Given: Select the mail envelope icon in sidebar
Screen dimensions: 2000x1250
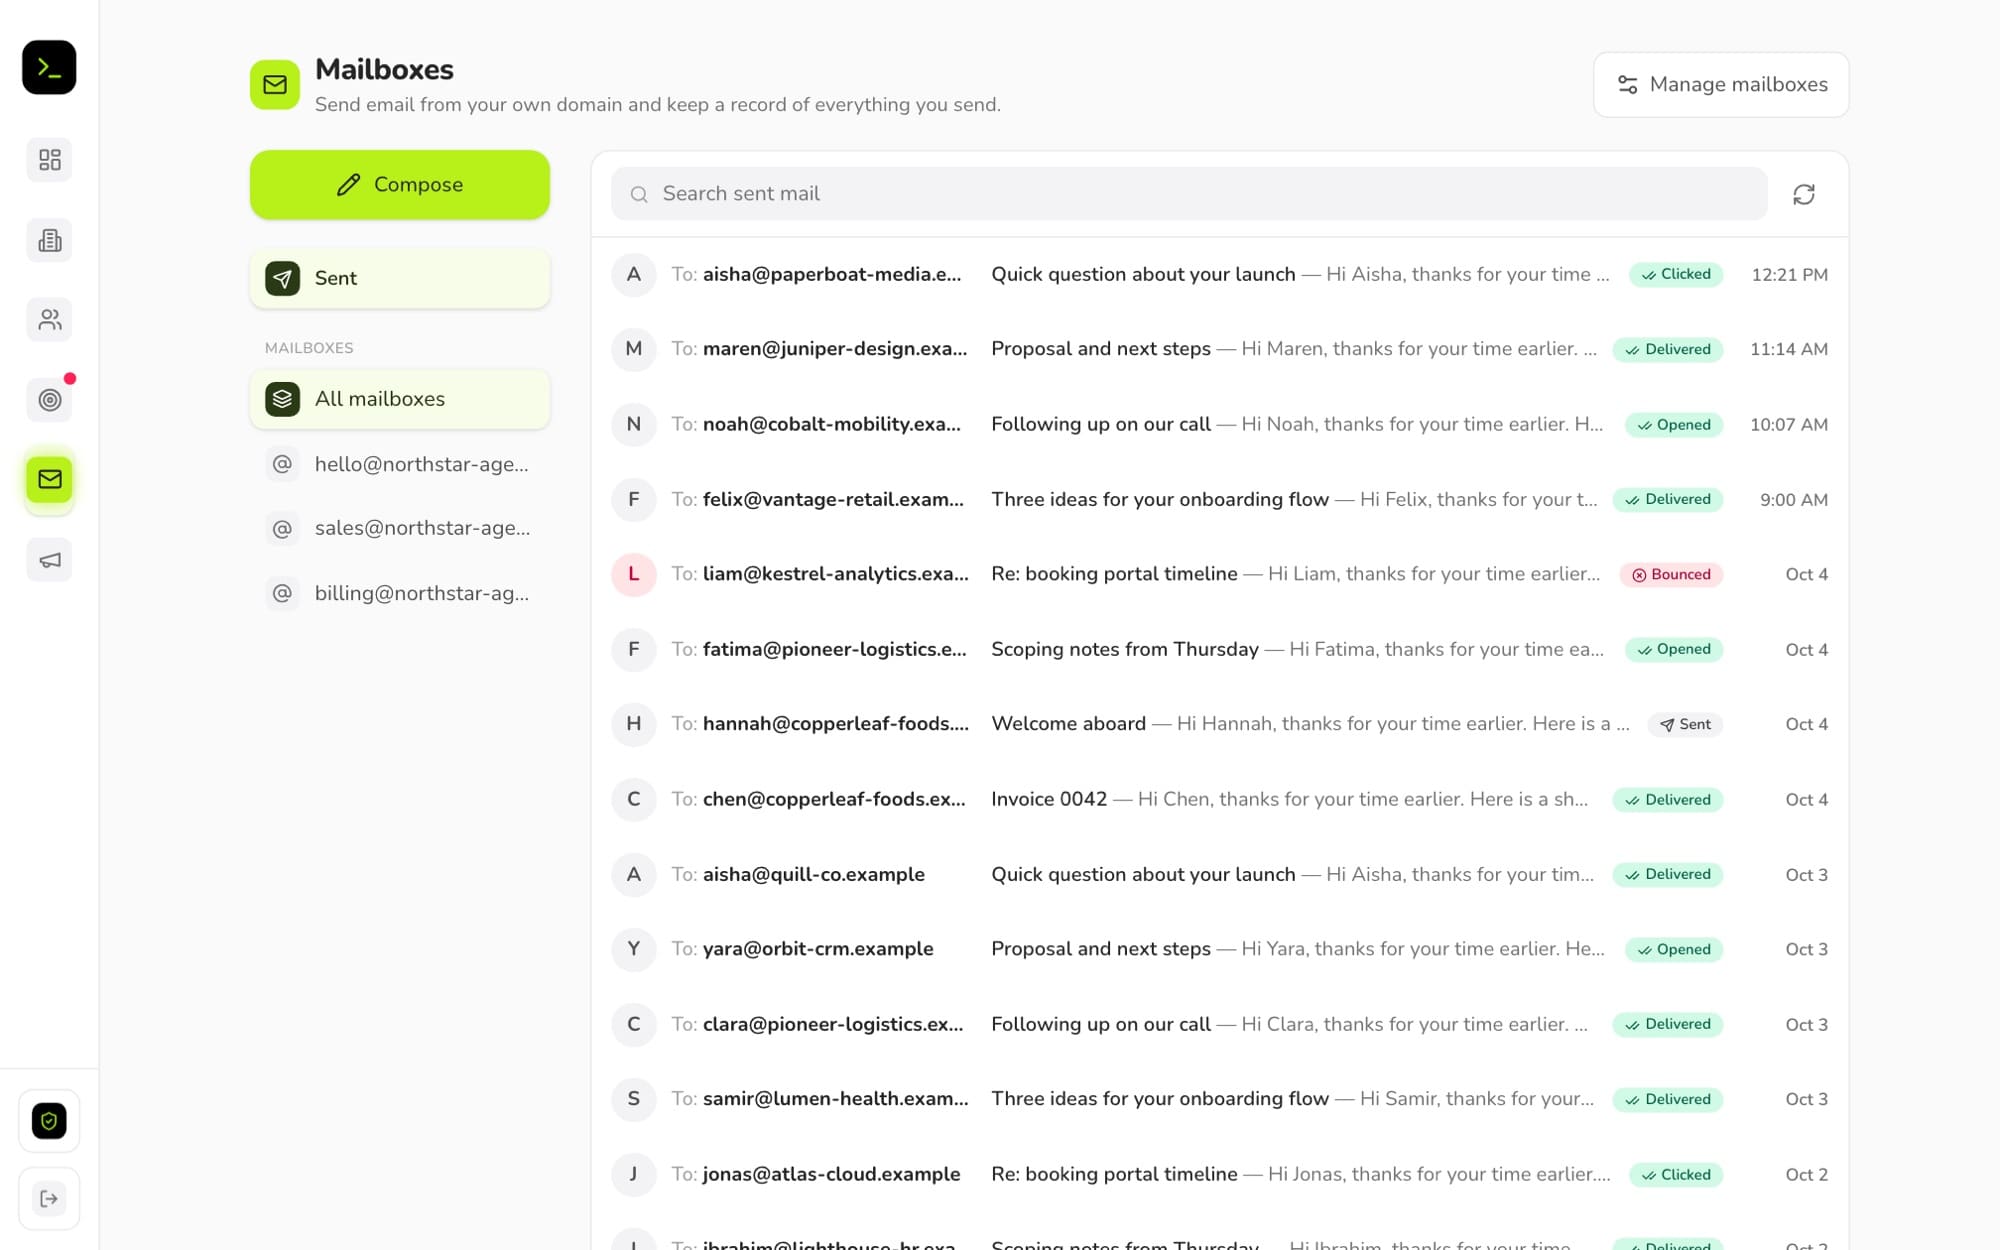Looking at the screenshot, I should 49,480.
